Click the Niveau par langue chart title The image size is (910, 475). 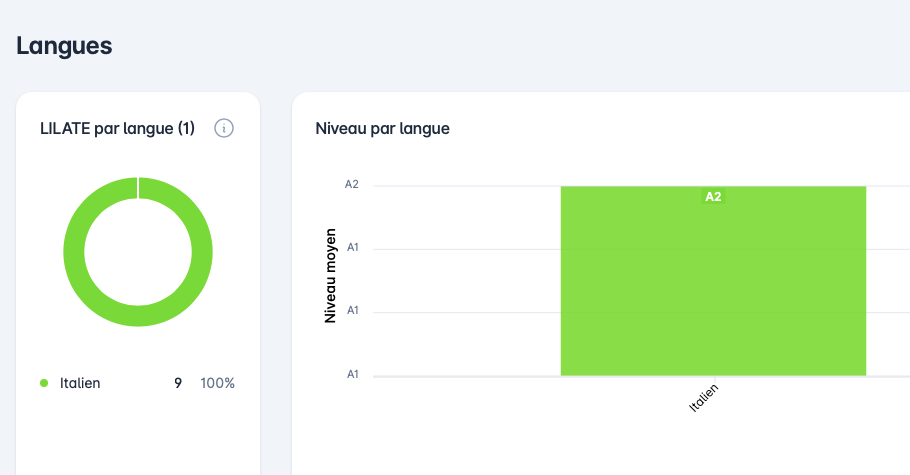click(x=382, y=128)
